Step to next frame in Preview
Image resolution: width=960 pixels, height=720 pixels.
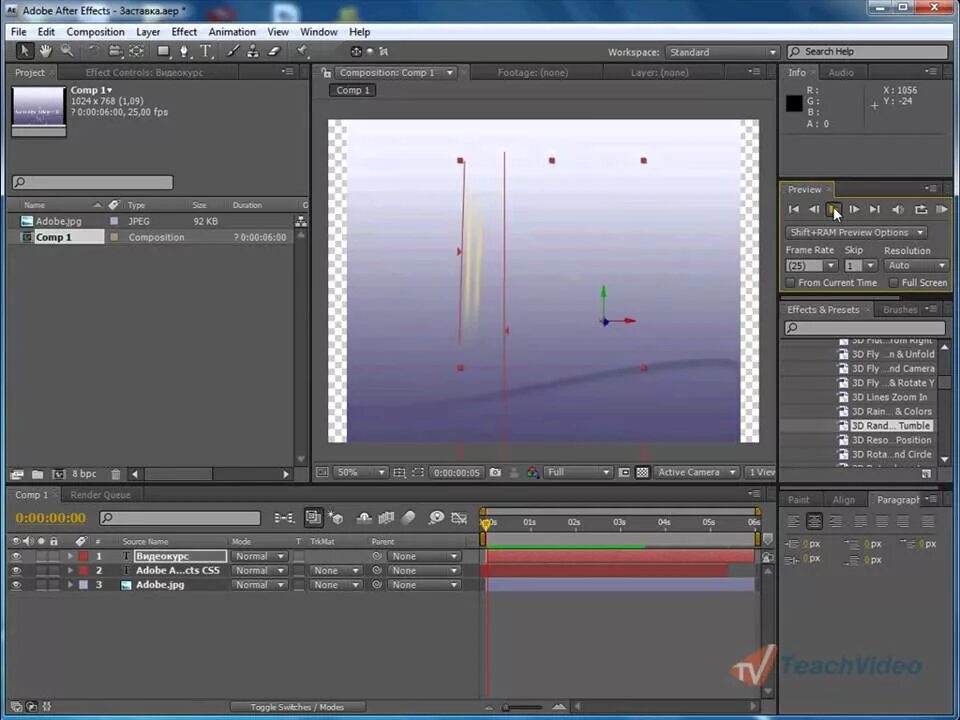[x=854, y=209]
